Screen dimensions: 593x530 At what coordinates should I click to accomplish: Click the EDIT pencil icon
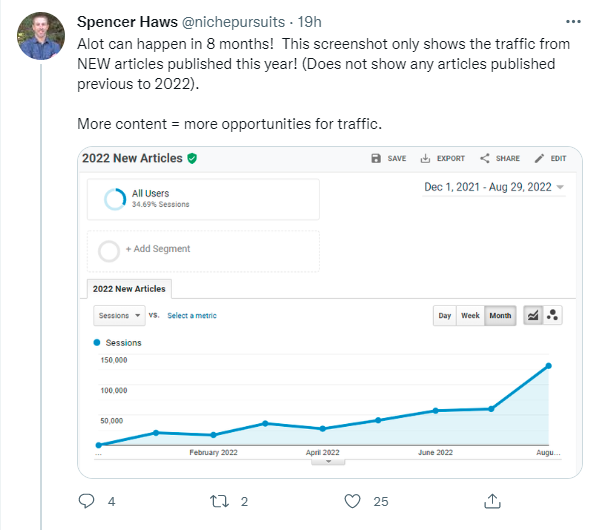click(x=539, y=158)
